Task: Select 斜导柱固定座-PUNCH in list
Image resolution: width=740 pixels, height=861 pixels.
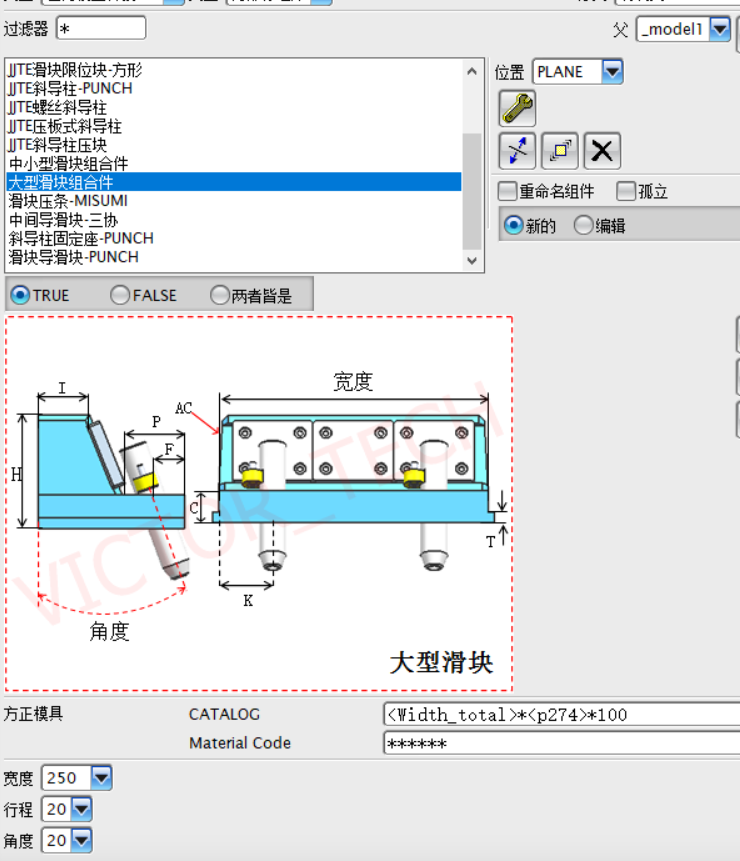Action: pos(234,238)
